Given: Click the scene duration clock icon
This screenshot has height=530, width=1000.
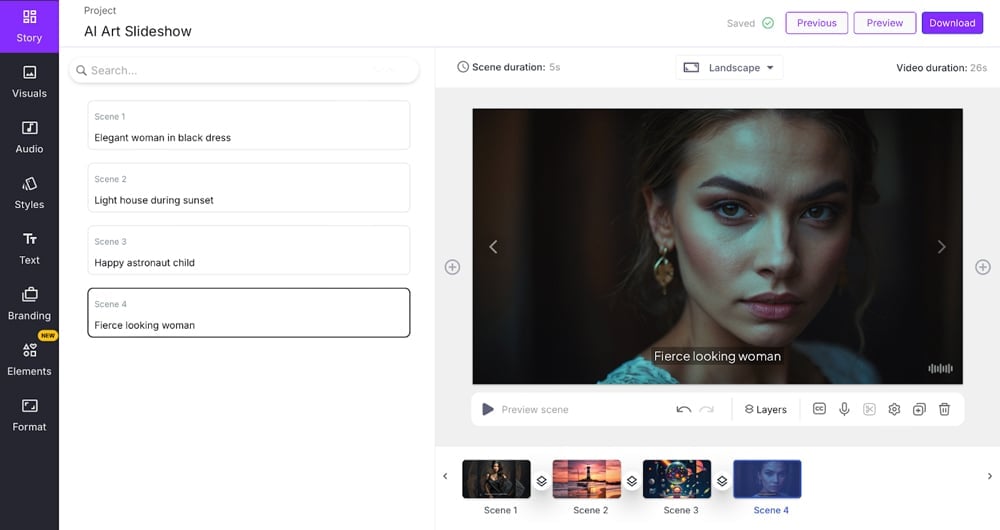Looking at the screenshot, I should 463,67.
